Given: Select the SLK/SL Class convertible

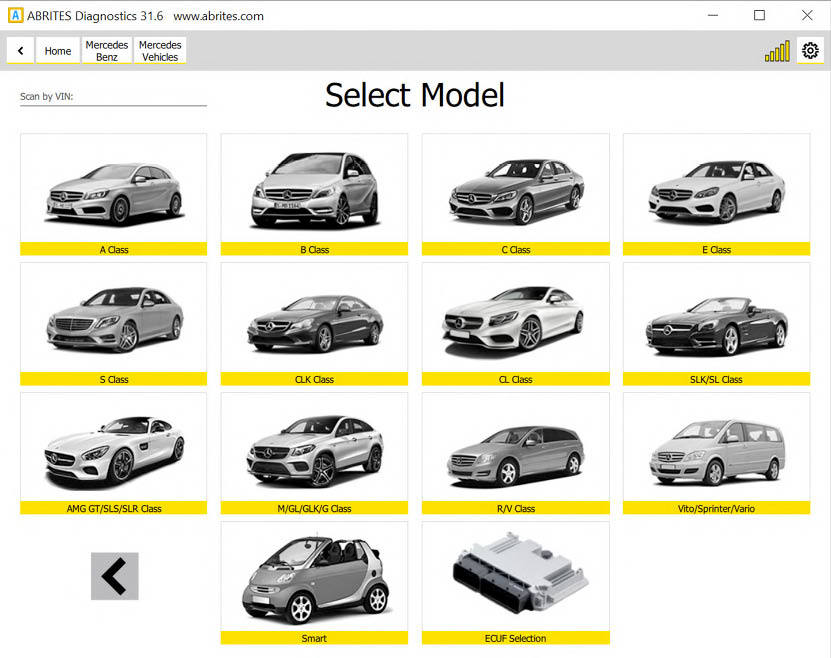Looking at the screenshot, I should coord(716,322).
